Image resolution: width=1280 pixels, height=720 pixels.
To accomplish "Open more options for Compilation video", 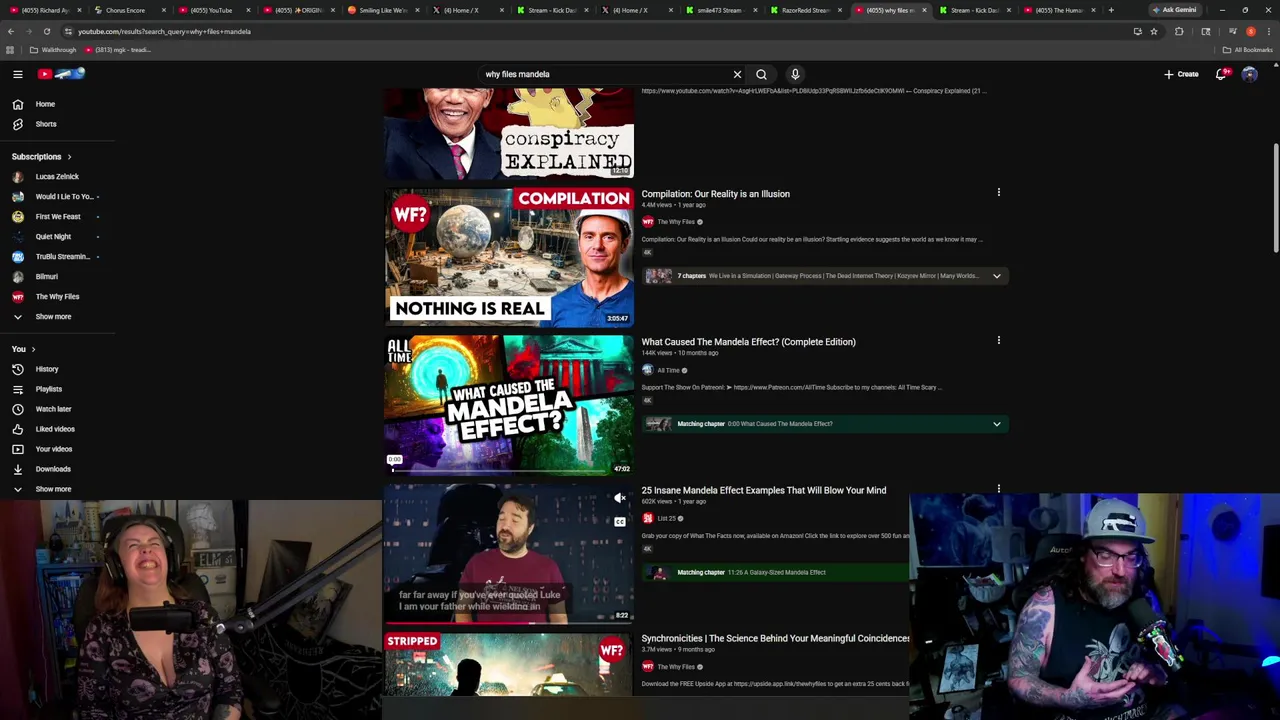I will click(998, 192).
